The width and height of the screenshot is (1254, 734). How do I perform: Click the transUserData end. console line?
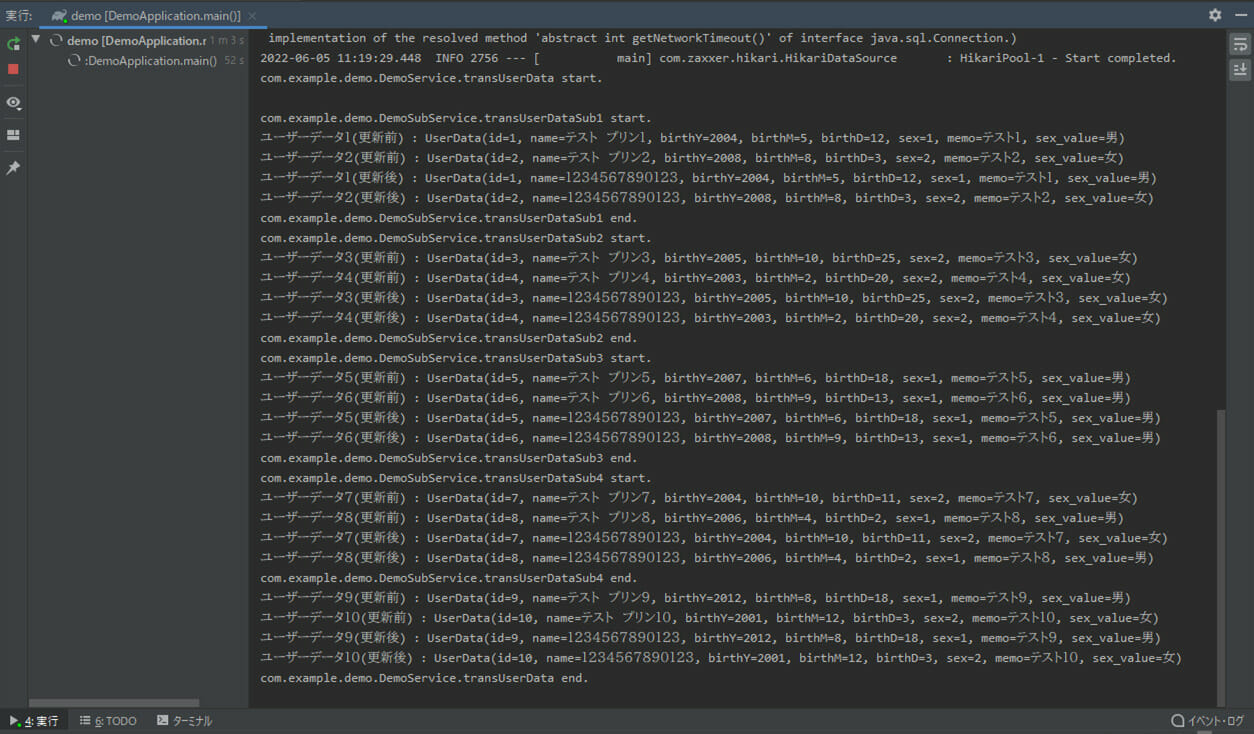pyautogui.click(x=424, y=678)
